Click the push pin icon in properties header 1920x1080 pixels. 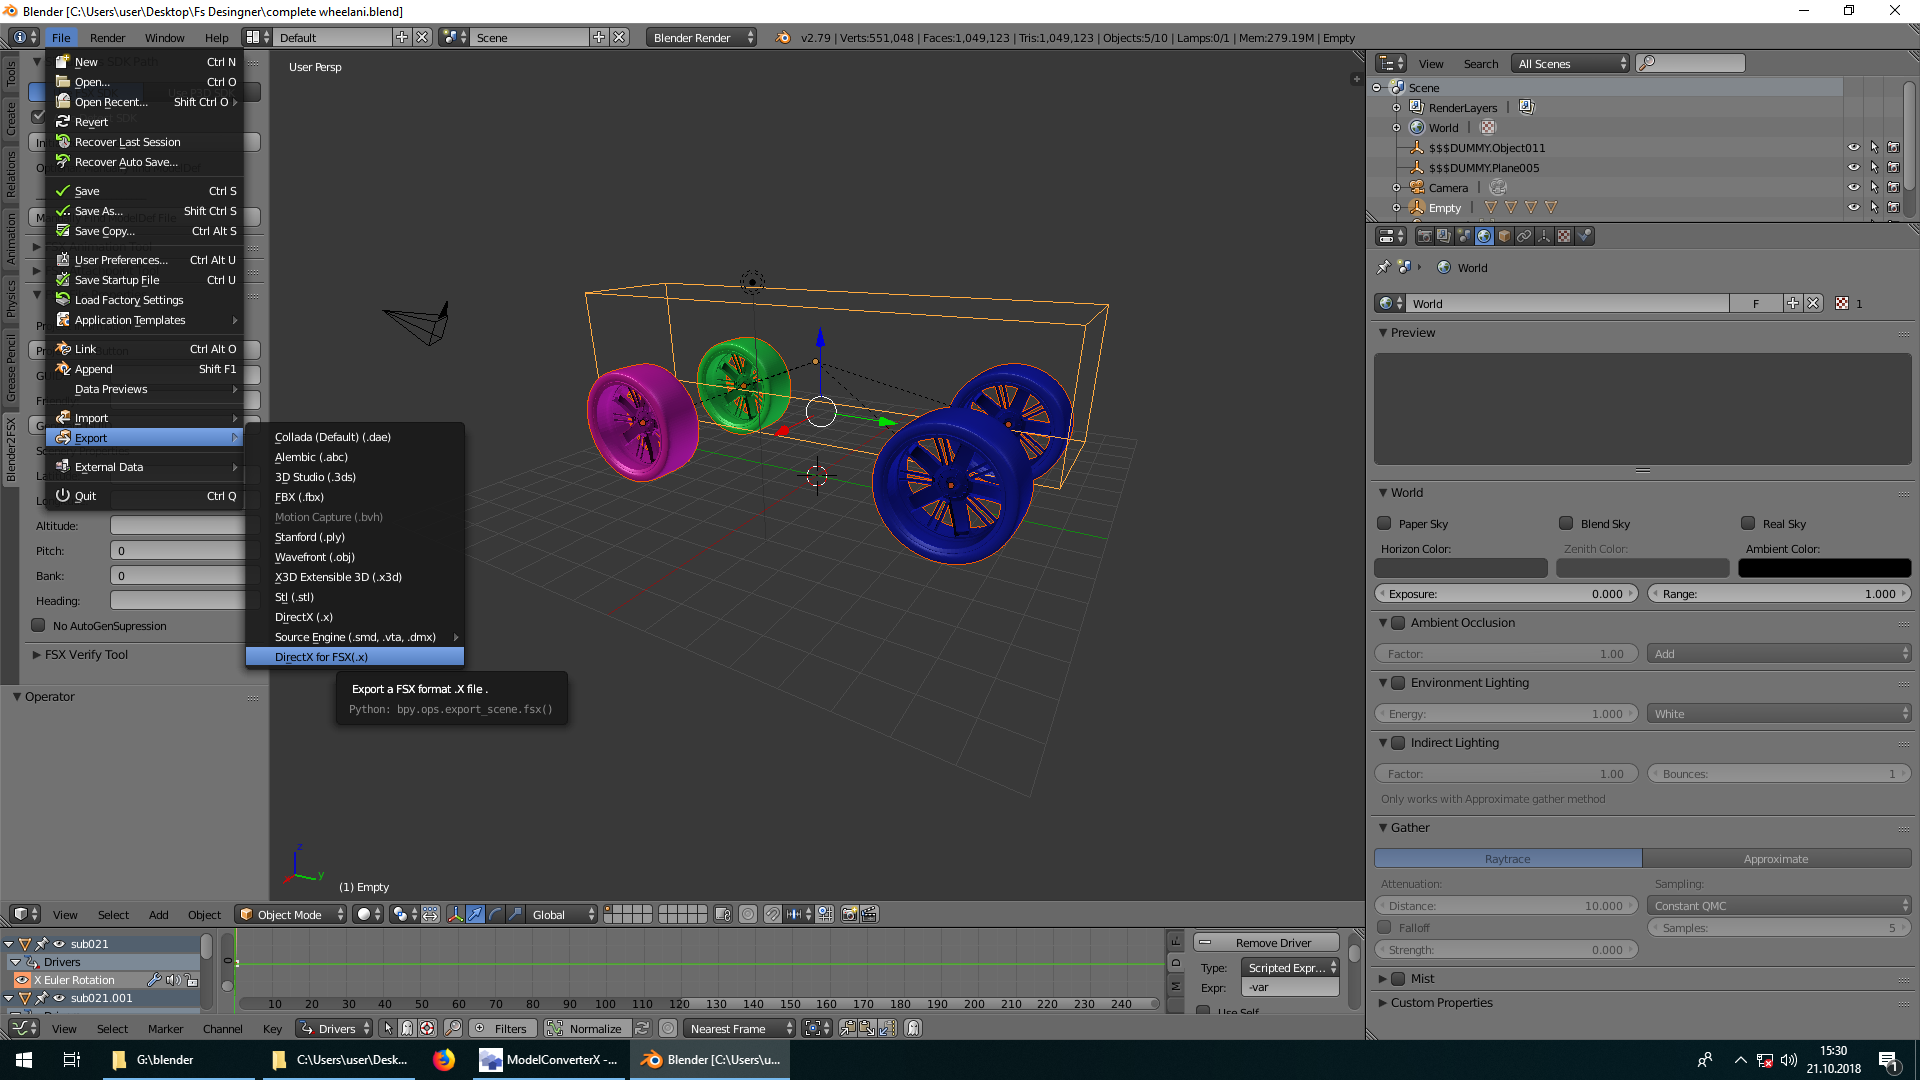[1384, 267]
